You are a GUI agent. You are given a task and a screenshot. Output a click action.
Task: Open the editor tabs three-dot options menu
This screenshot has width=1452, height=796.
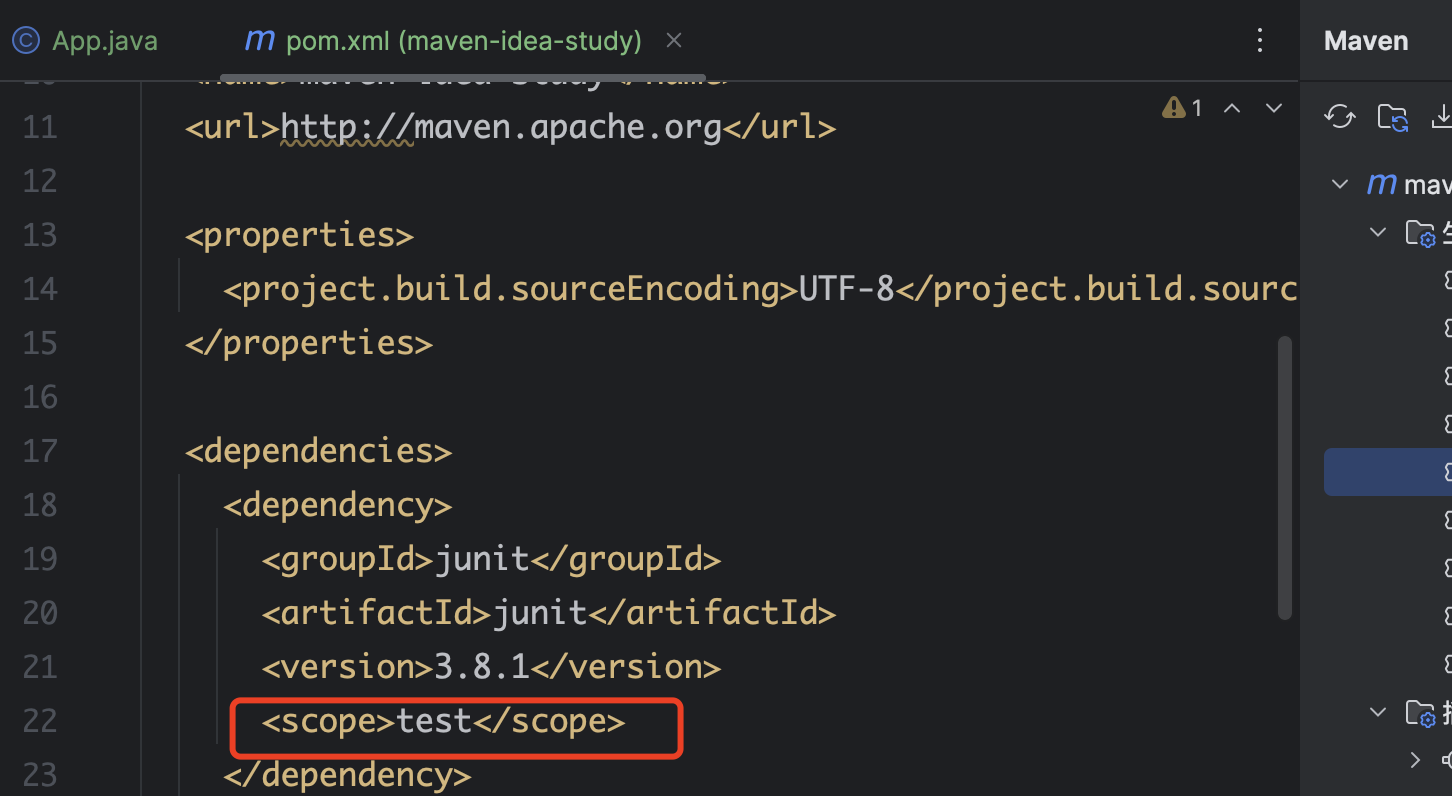click(x=1260, y=41)
